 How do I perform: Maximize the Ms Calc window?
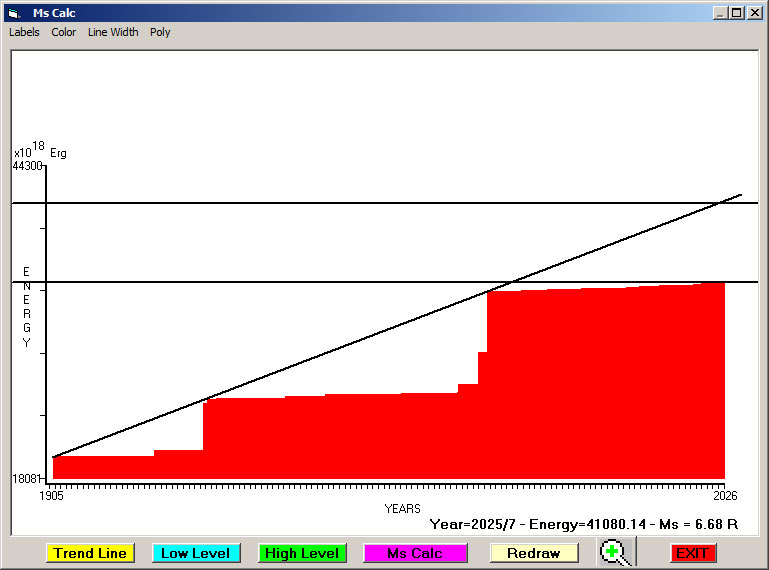tap(737, 13)
